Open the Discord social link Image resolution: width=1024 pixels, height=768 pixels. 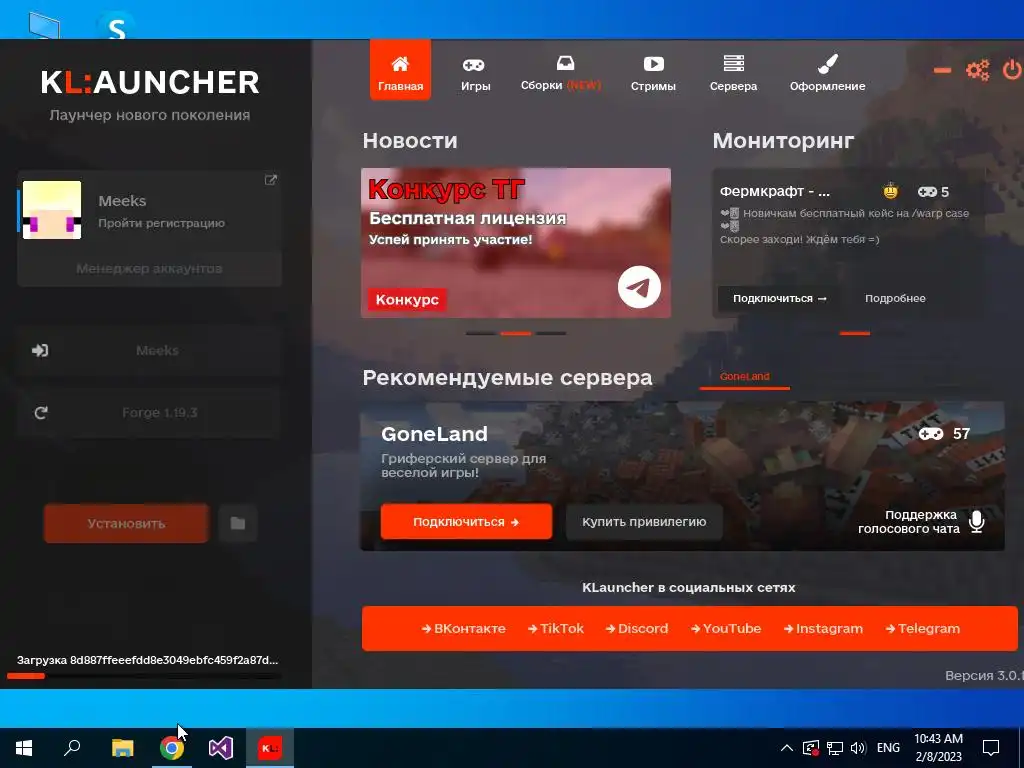pos(637,628)
